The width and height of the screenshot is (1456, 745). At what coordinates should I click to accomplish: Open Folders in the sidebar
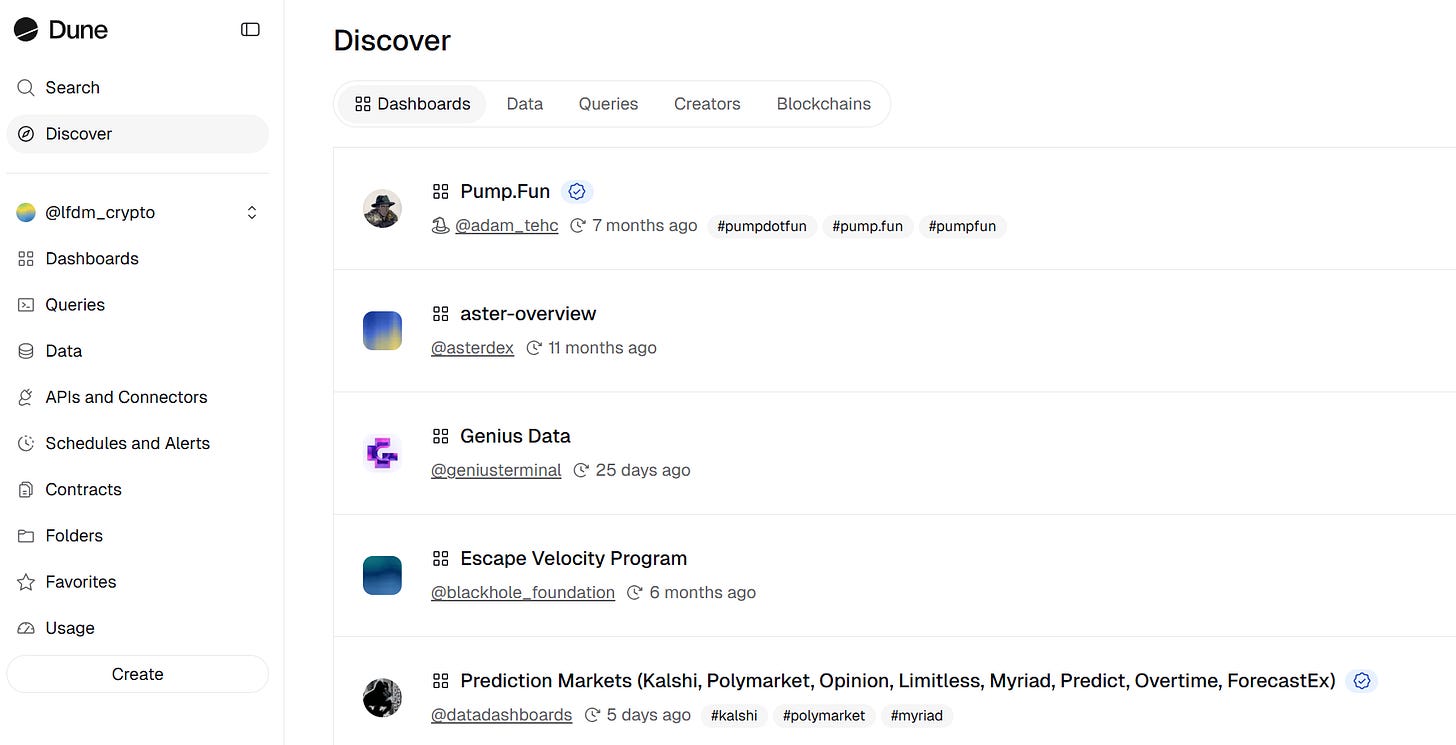[137, 536]
